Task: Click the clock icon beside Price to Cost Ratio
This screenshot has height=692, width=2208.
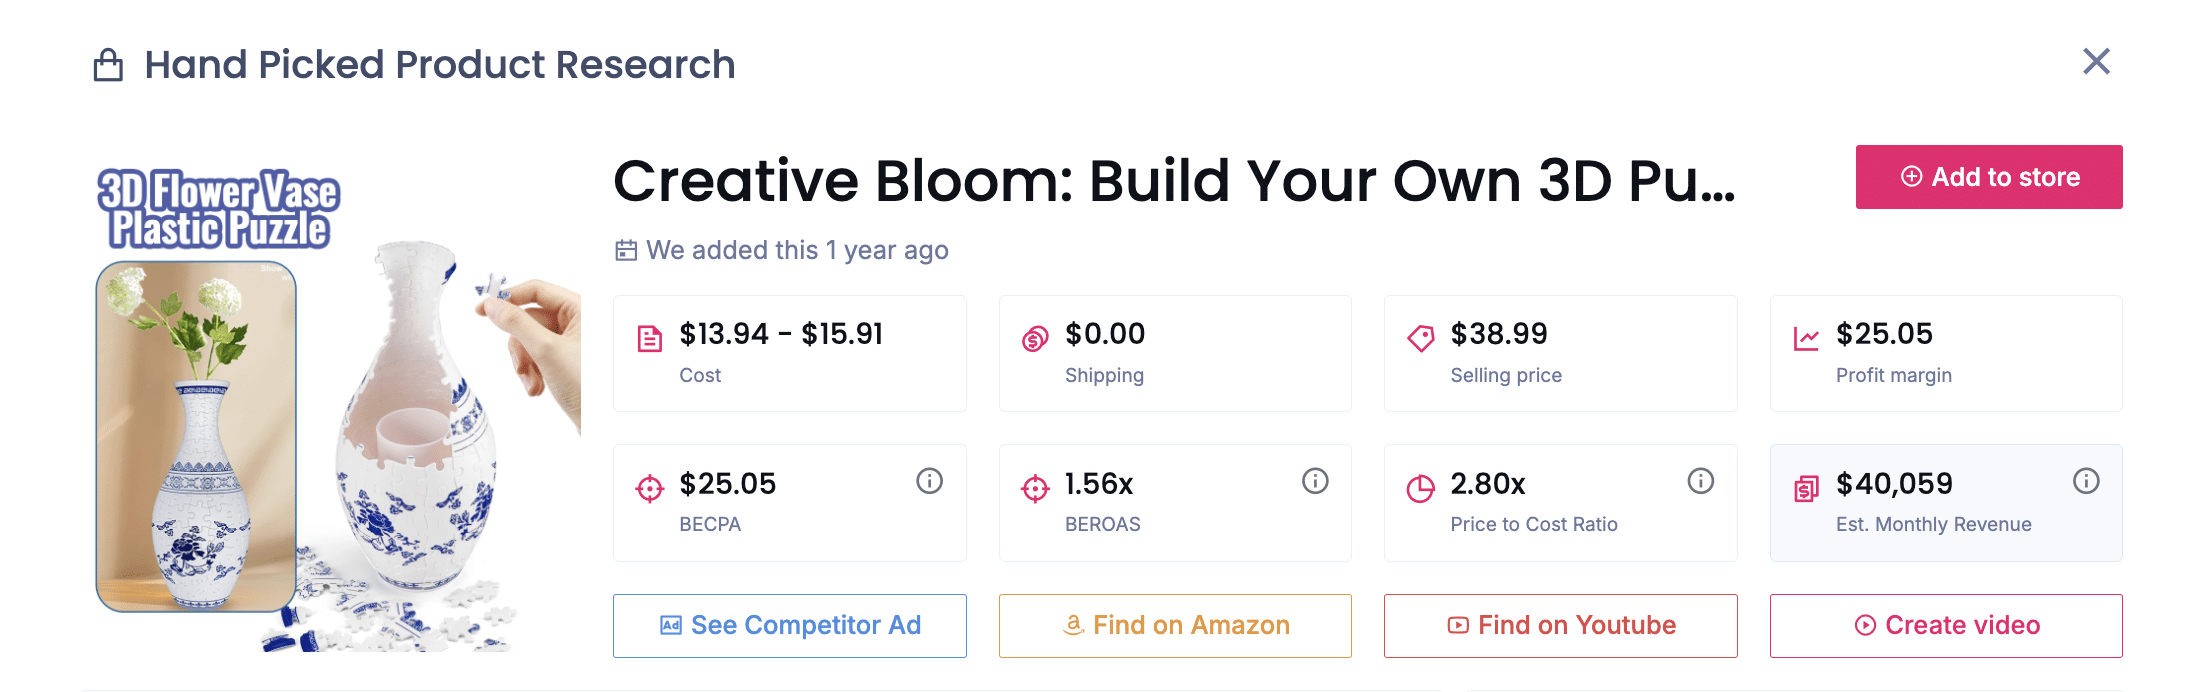Action: tap(1421, 488)
